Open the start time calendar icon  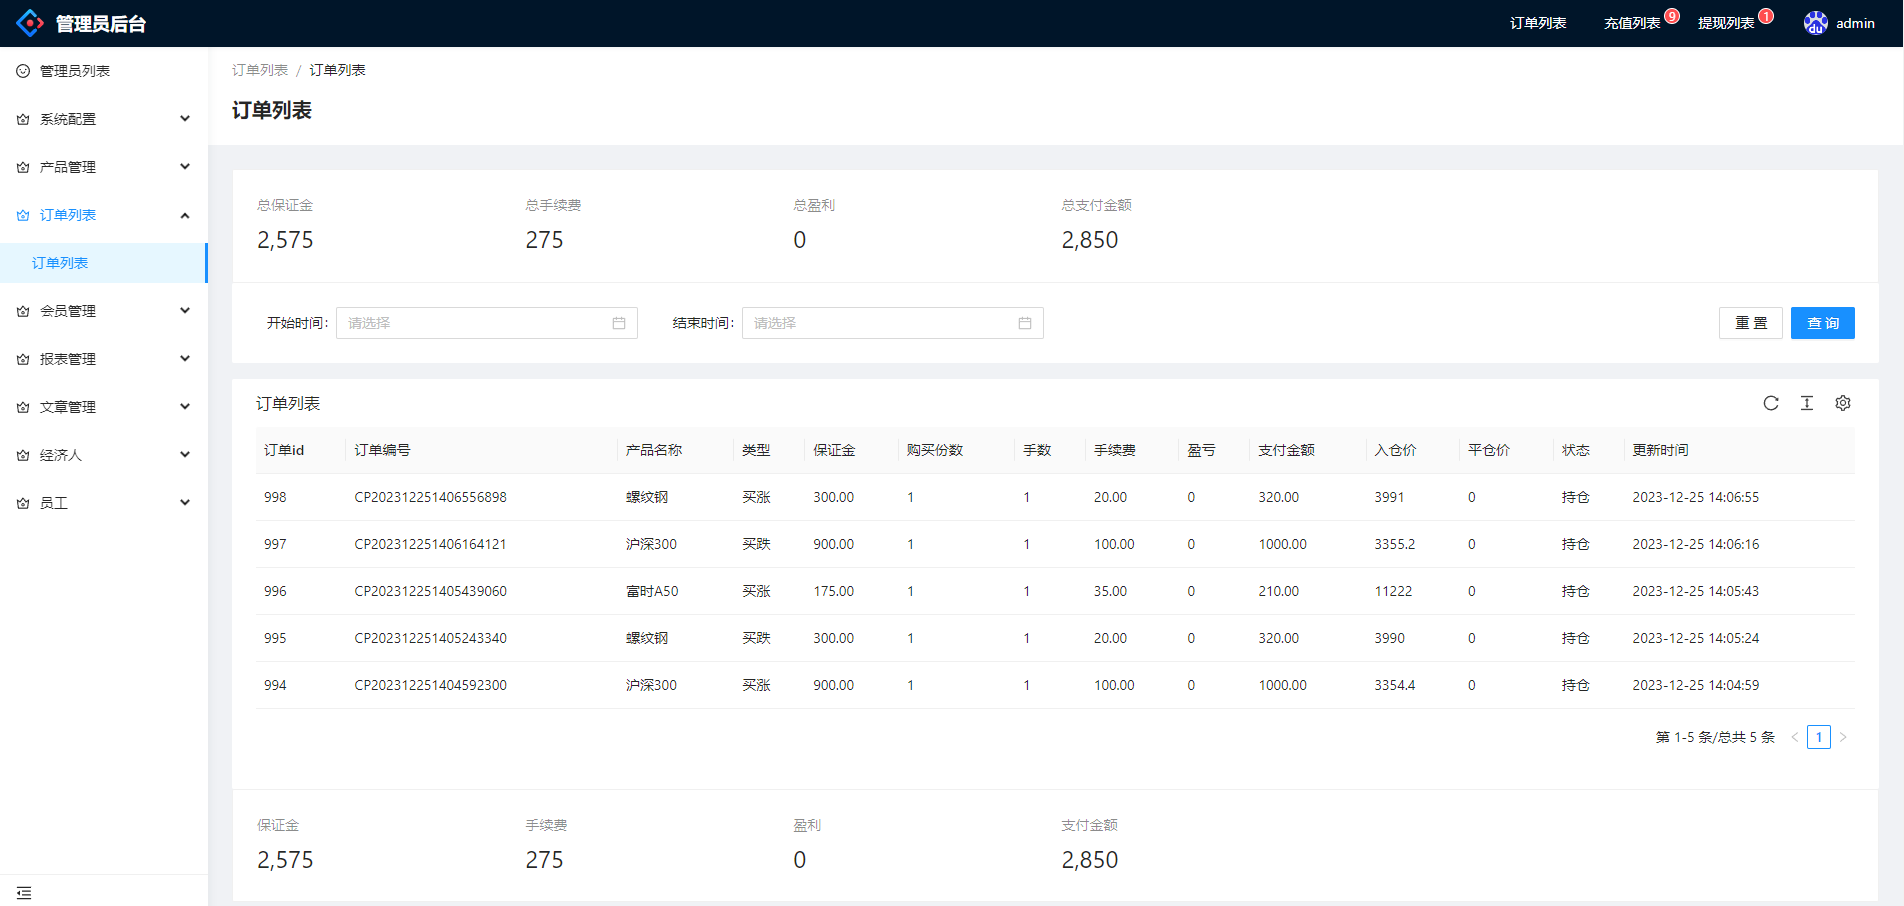point(618,323)
